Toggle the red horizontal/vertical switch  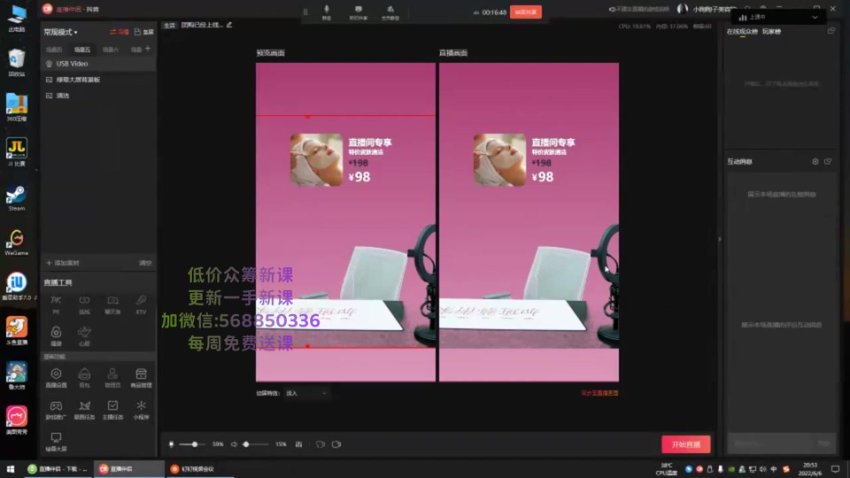(x=119, y=32)
